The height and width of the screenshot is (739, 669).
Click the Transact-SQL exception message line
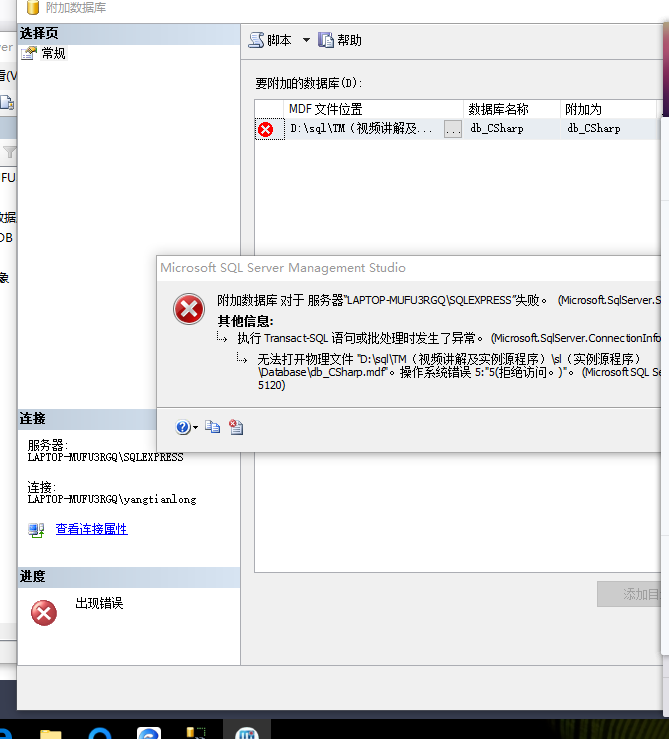click(449, 338)
